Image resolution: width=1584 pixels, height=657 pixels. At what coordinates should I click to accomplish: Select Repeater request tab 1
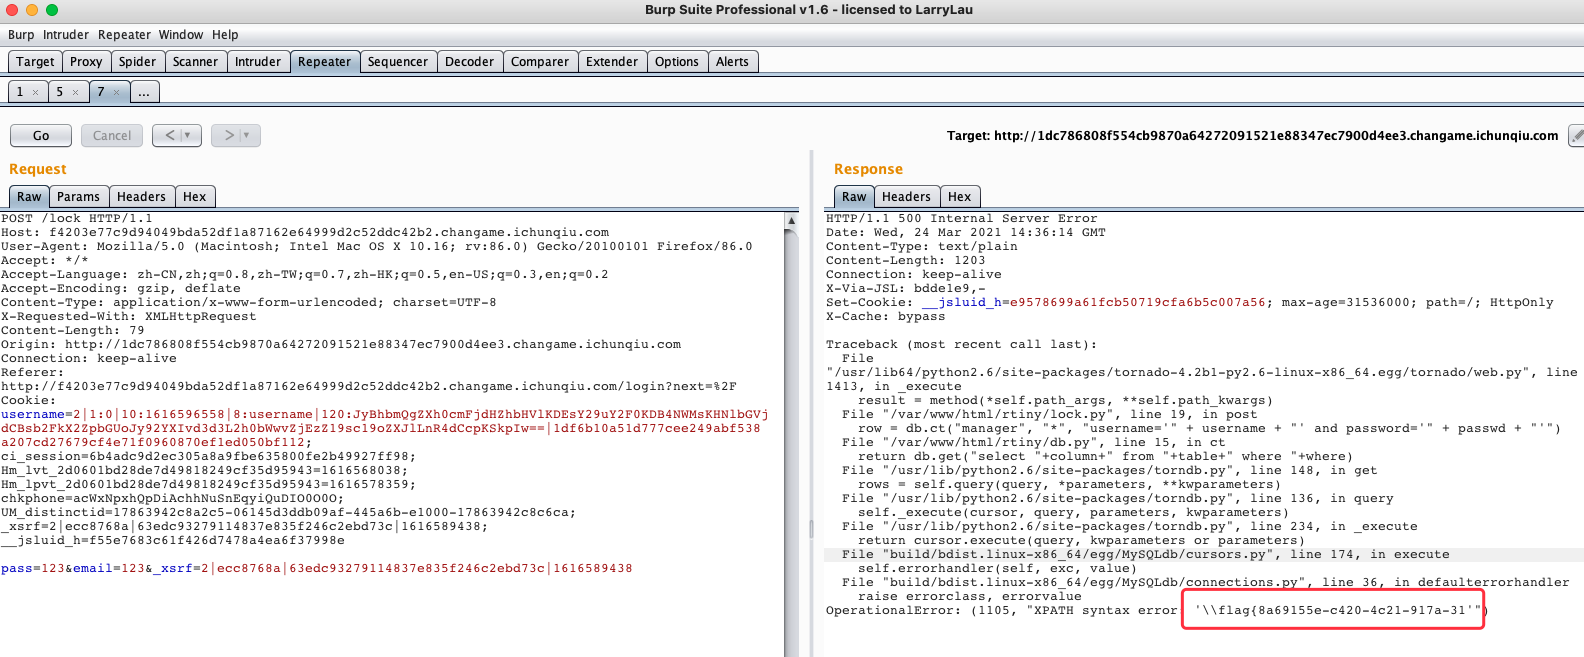(20, 92)
